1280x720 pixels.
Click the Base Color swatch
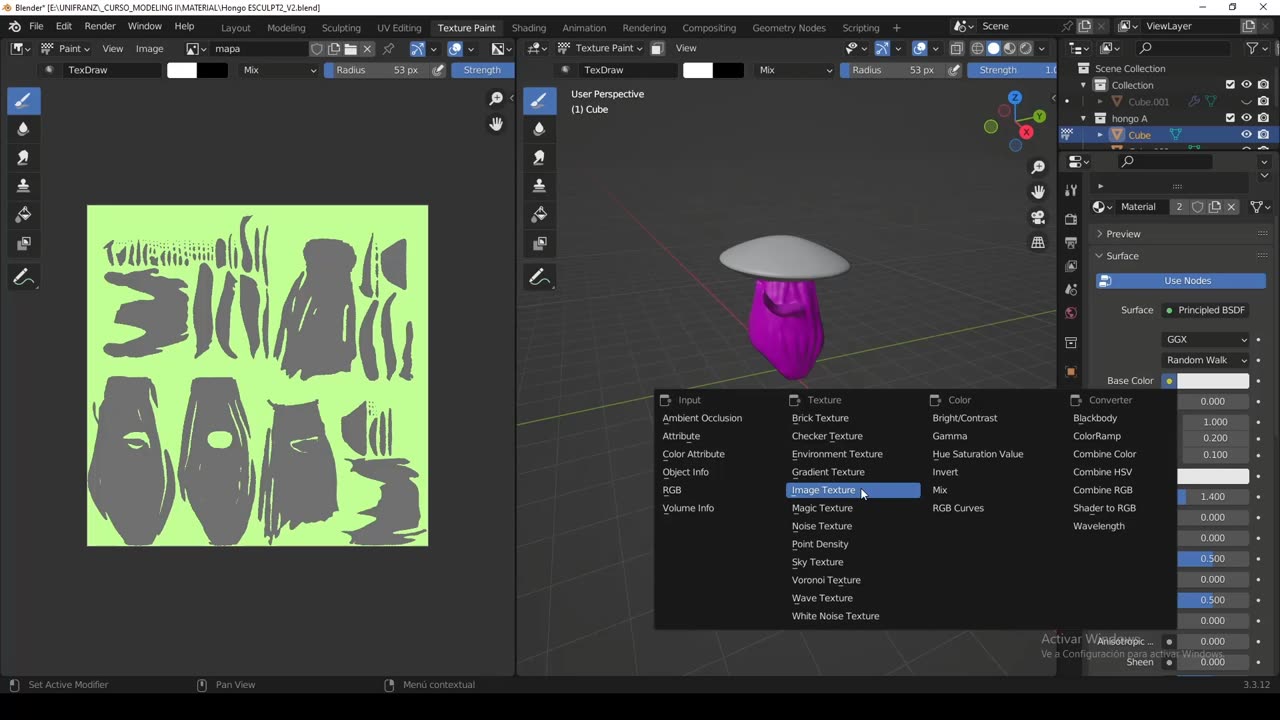(1213, 381)
